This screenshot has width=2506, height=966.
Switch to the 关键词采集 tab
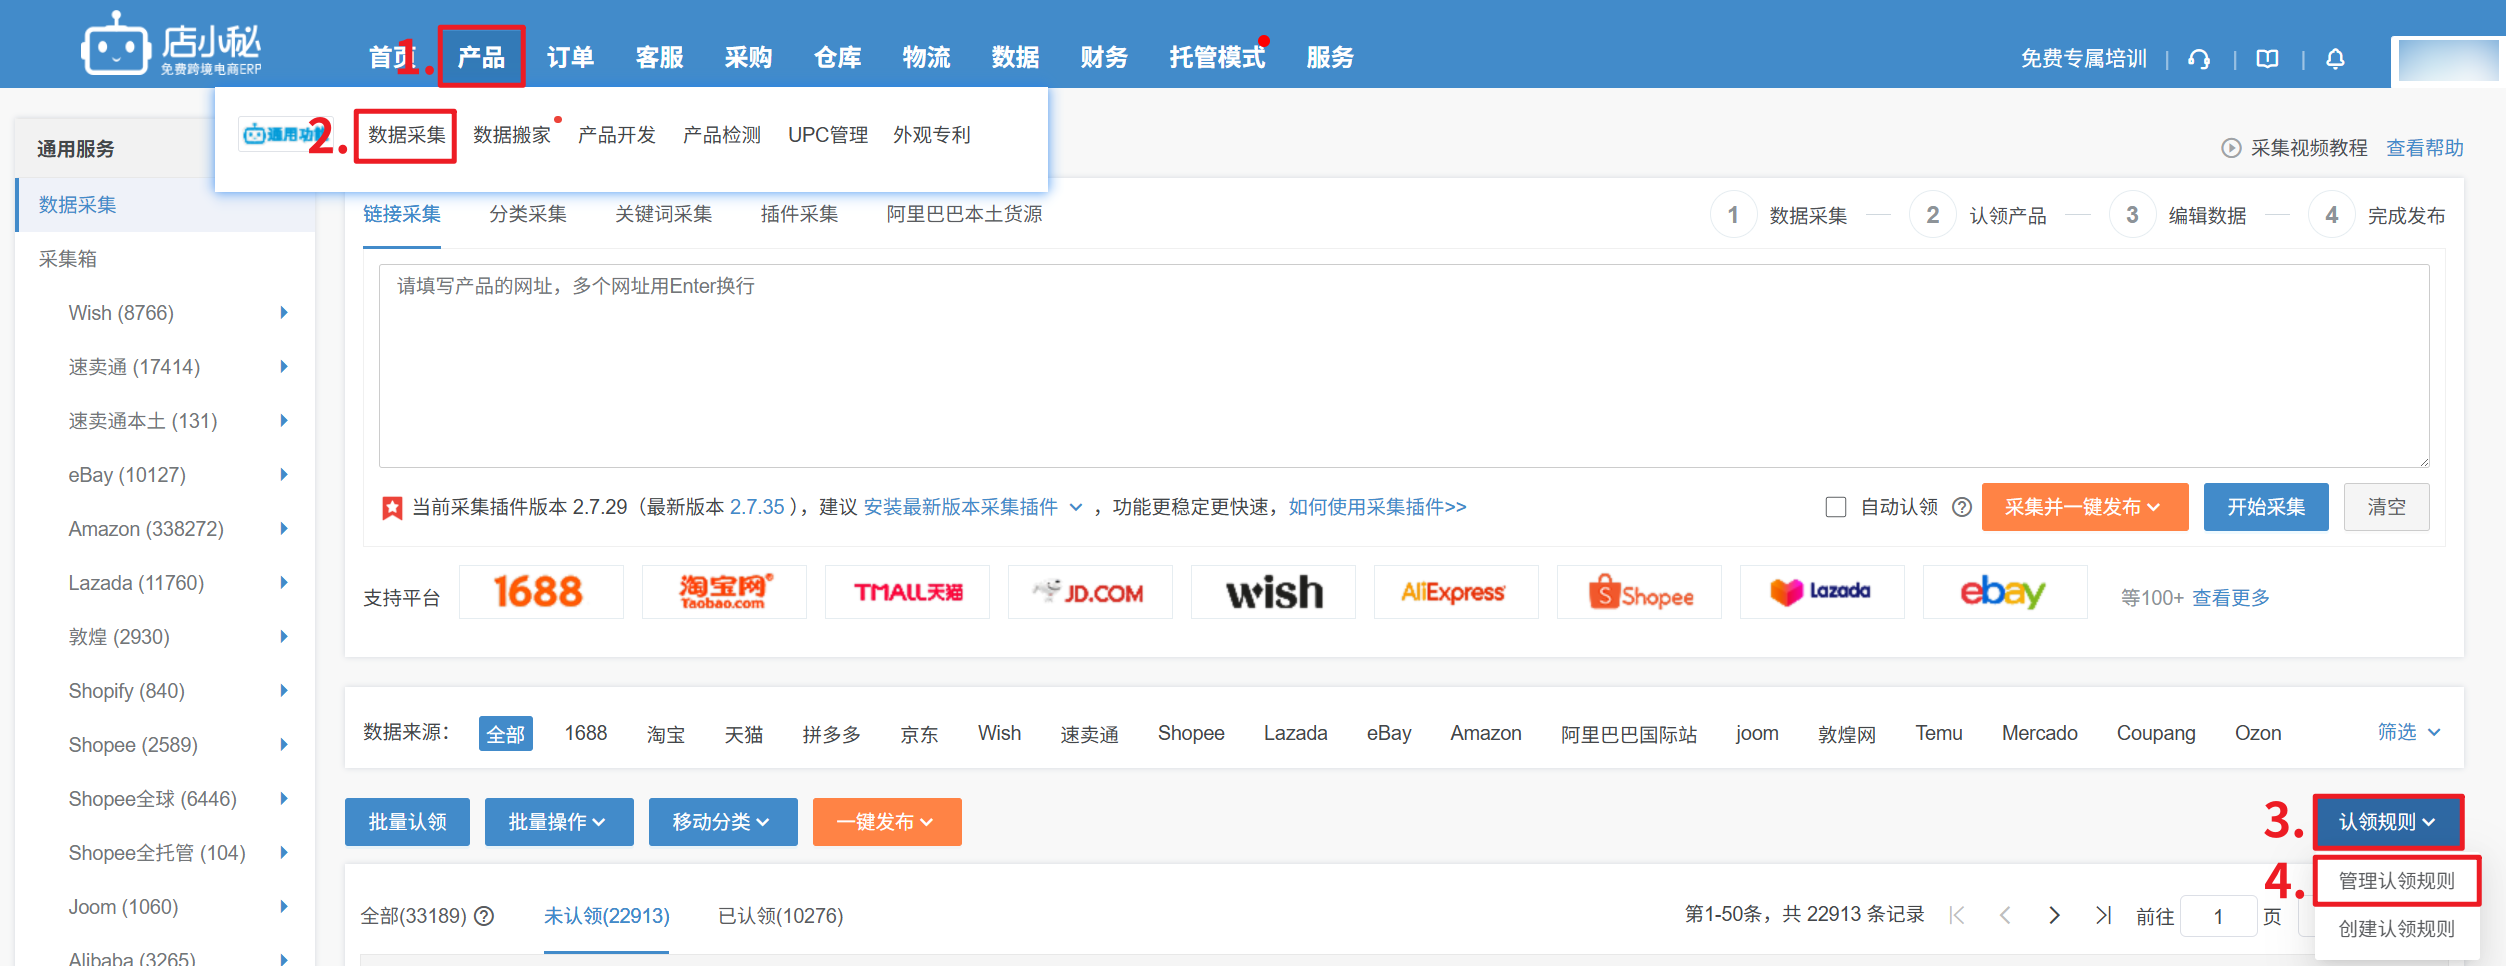pyautogui.click(x=663, y=214)
